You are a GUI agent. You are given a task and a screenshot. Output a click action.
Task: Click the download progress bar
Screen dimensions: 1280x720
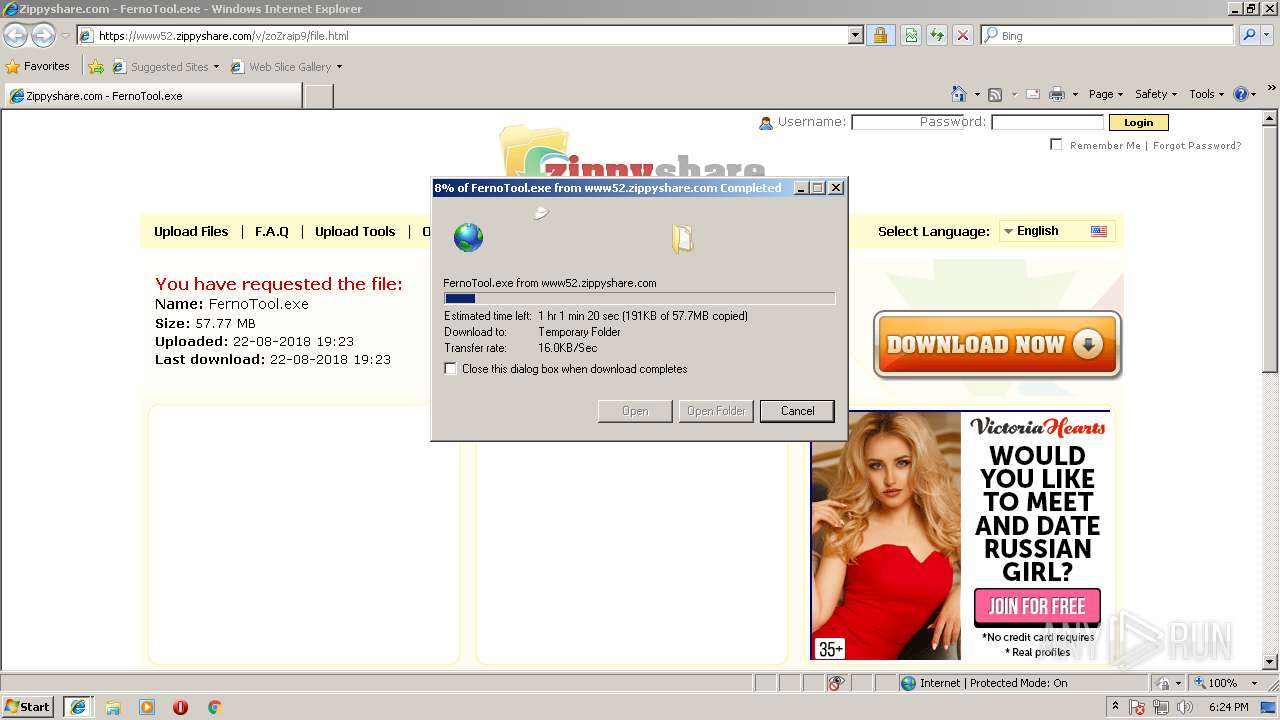639,298
